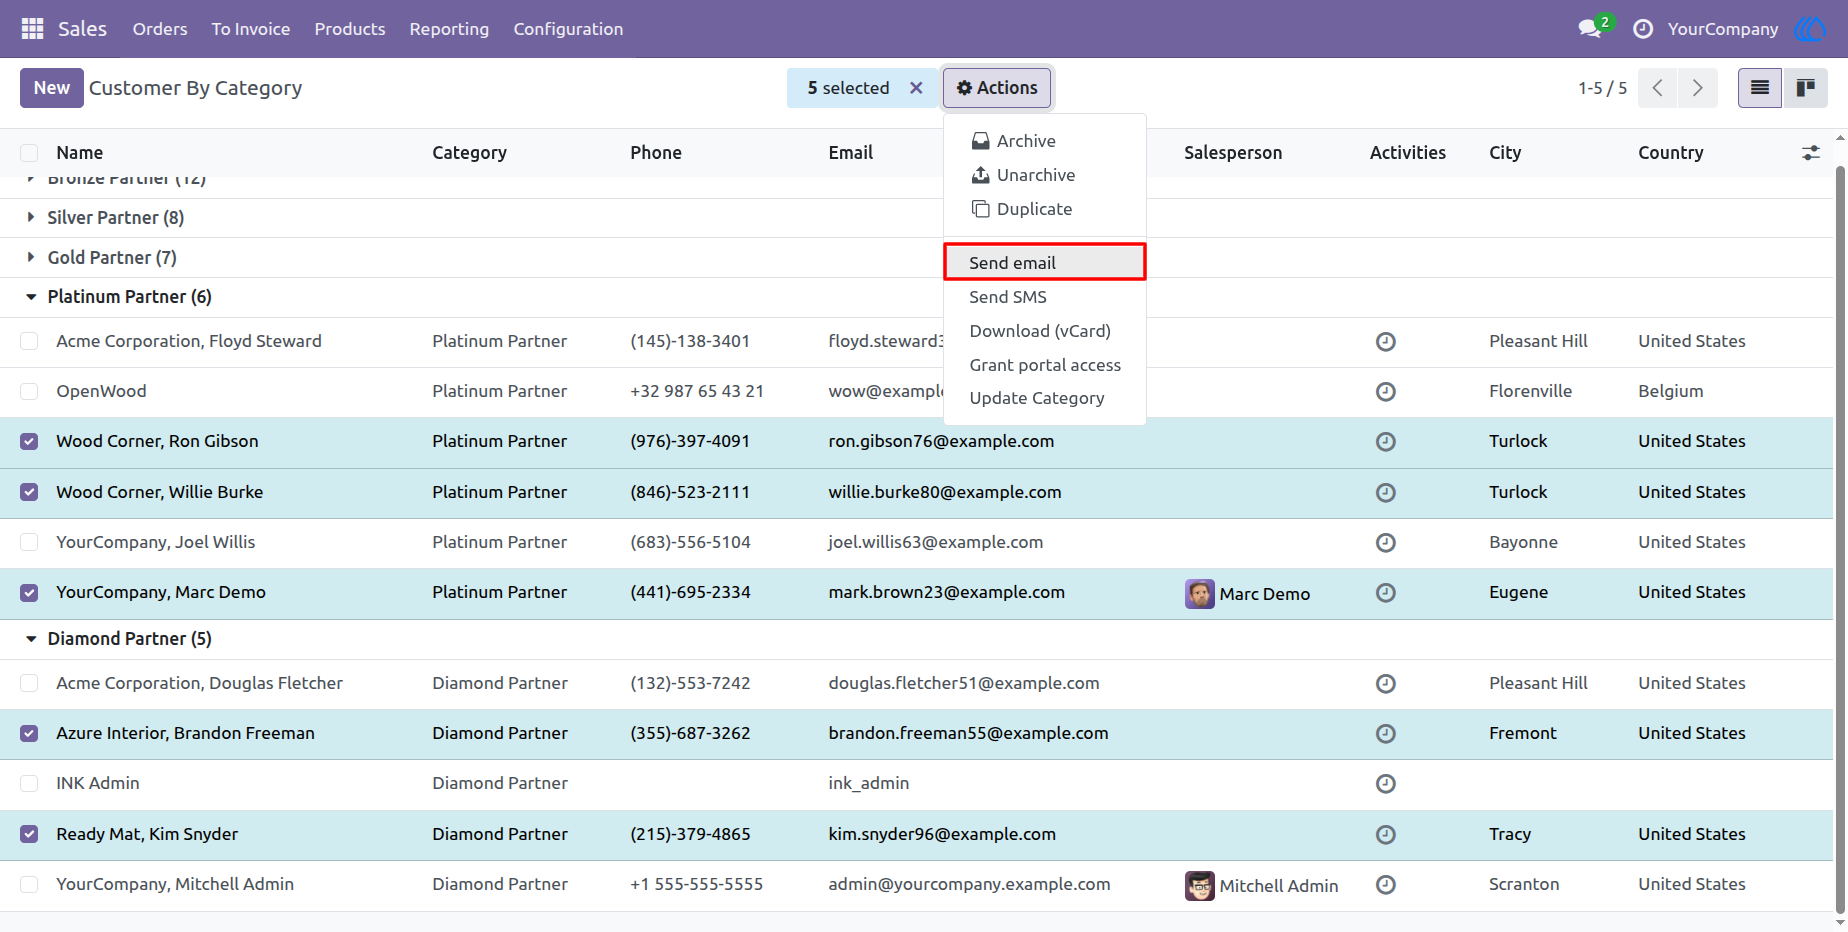Open the user avatar menu

coord(1810,29)
